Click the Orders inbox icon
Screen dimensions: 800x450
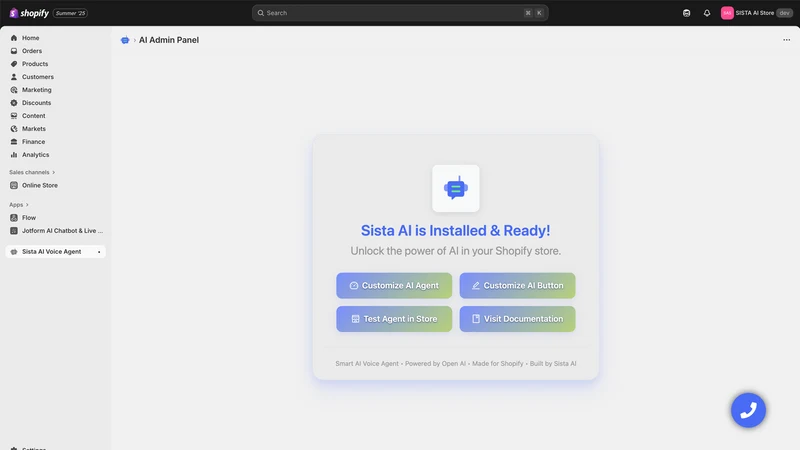14,51
